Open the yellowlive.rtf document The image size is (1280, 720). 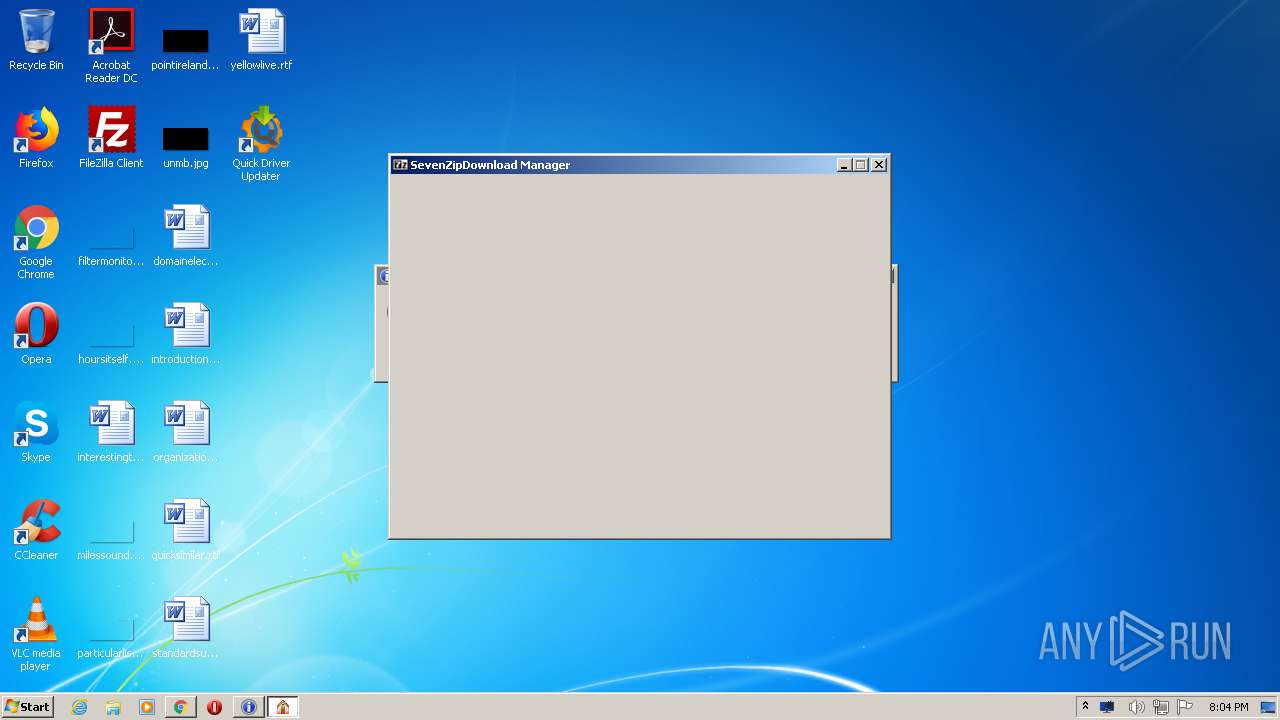(261, 40)
